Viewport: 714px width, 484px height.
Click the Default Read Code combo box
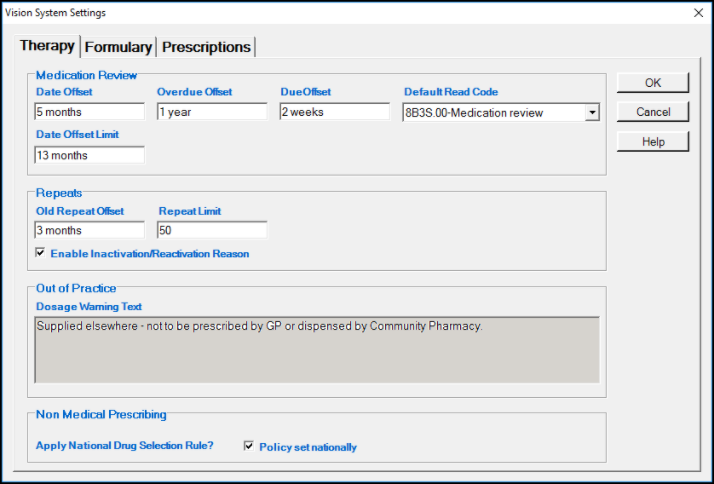[x=493, y=113]
